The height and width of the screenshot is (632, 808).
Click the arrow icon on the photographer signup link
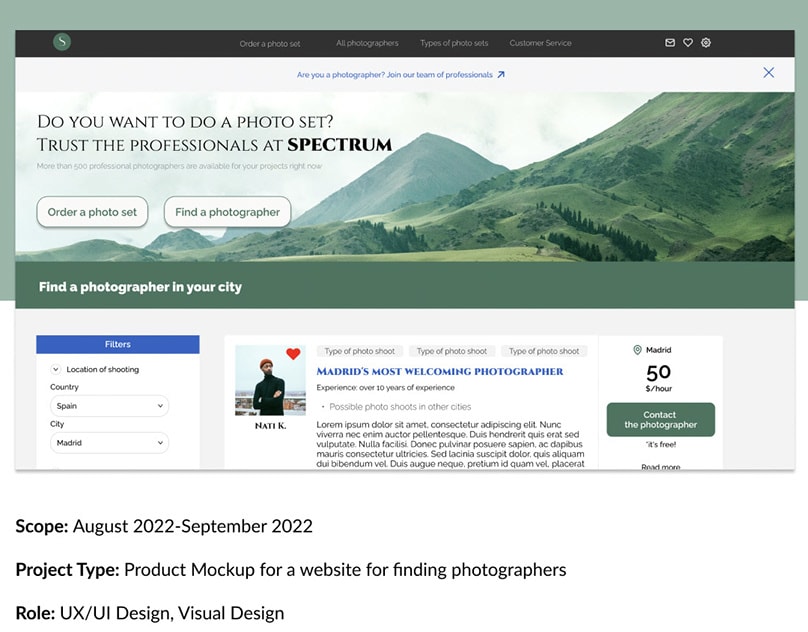tap(501, 74)
